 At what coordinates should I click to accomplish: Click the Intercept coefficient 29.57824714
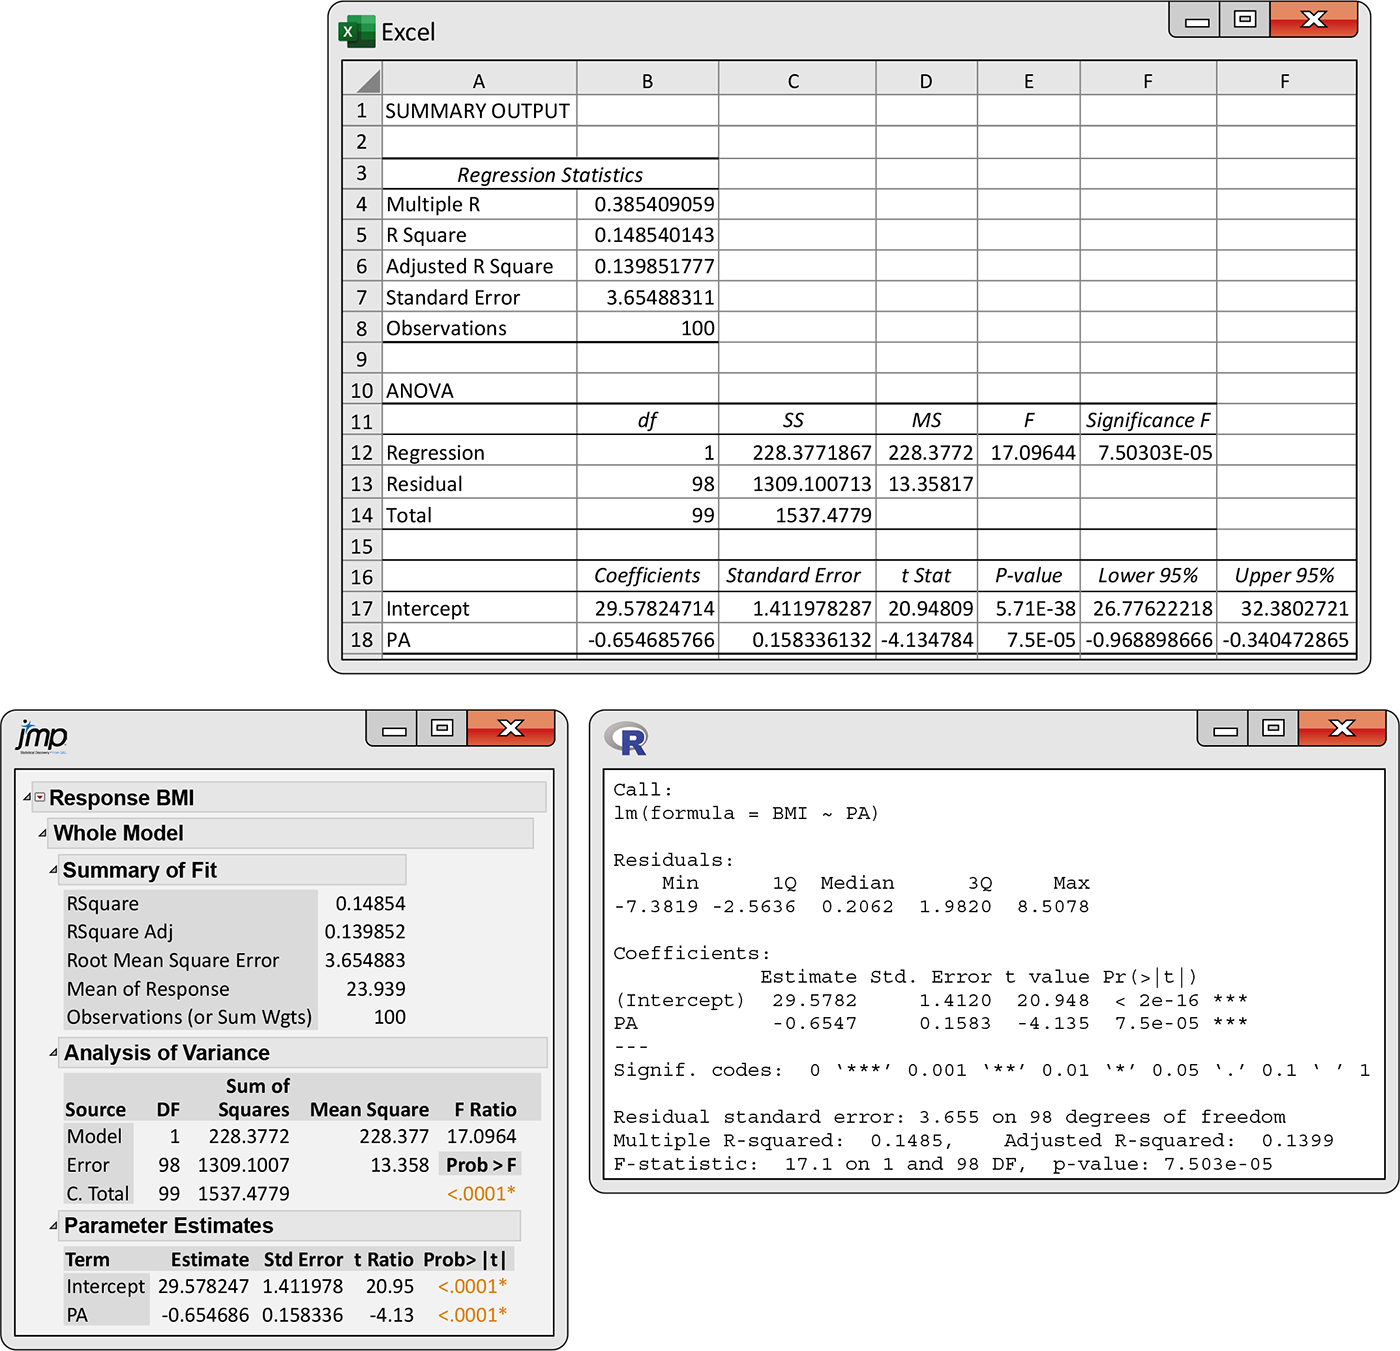click(647, 609)
